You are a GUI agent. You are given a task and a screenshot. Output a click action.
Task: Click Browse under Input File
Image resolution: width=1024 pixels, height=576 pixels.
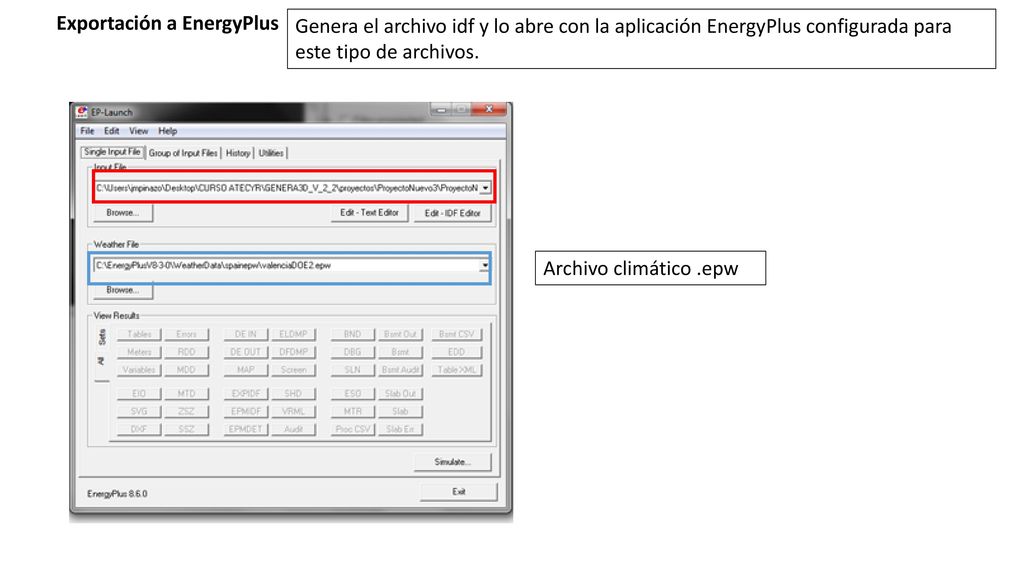(x=123, y=213)
